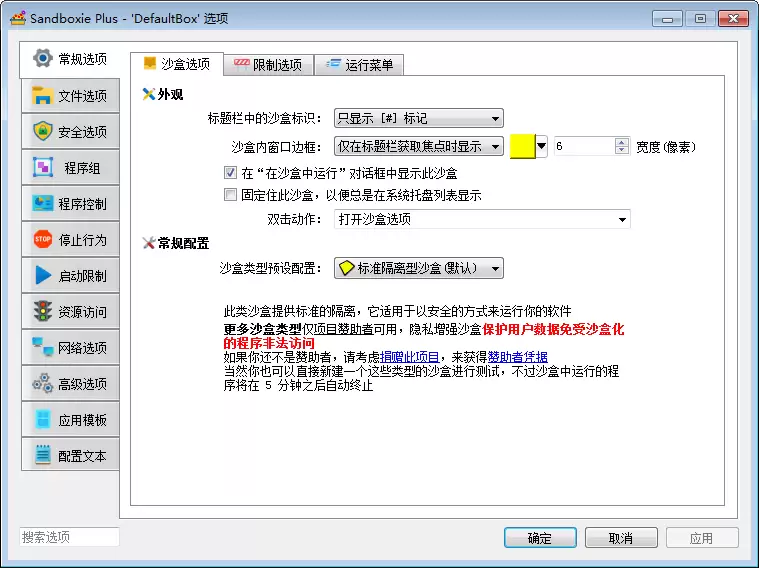Click the gear icon for 常规选项

click(43, 59)
